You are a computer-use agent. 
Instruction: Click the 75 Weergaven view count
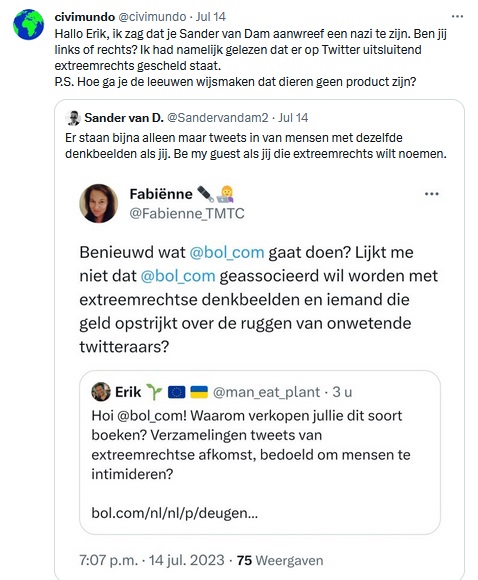click(280, 560)
